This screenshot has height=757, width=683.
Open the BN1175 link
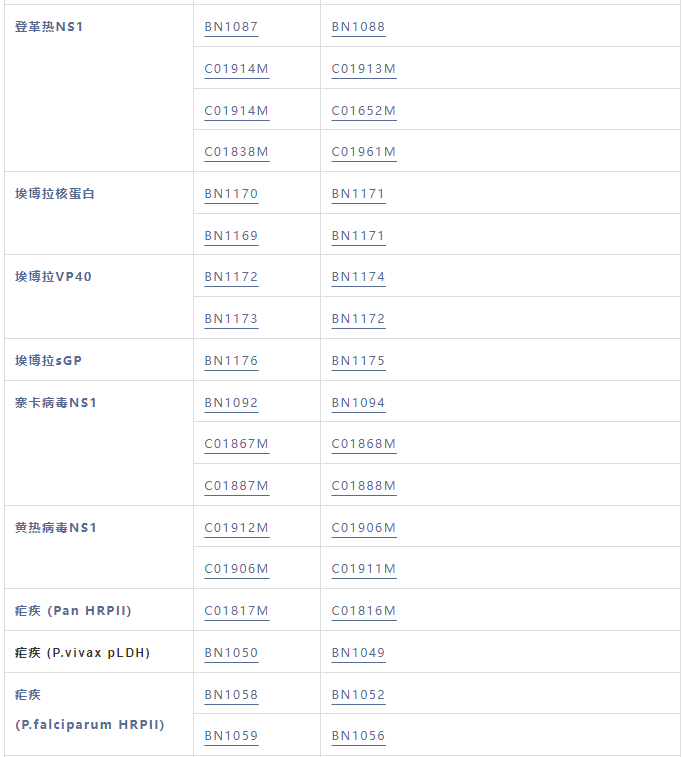358,361
